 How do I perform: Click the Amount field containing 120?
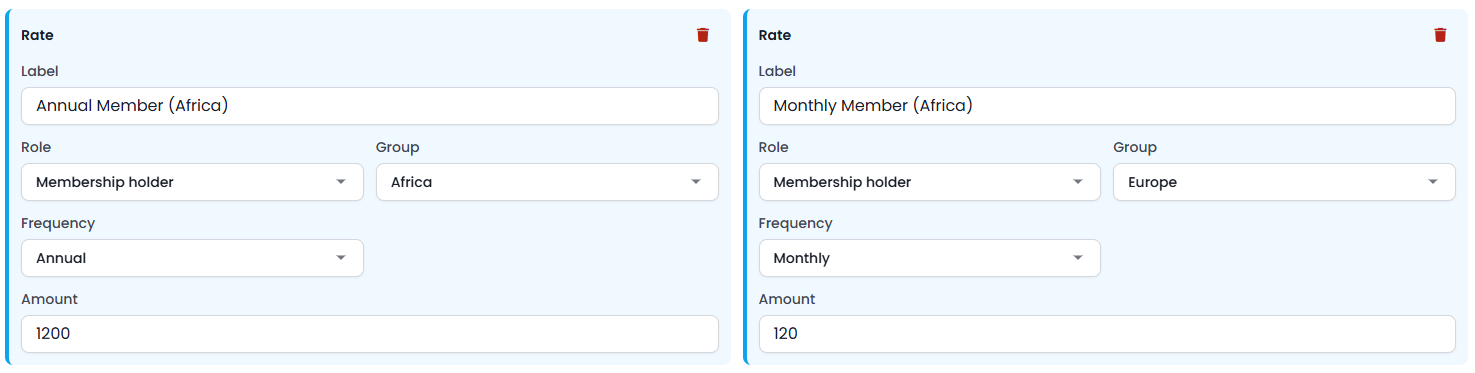[1107, 334]
